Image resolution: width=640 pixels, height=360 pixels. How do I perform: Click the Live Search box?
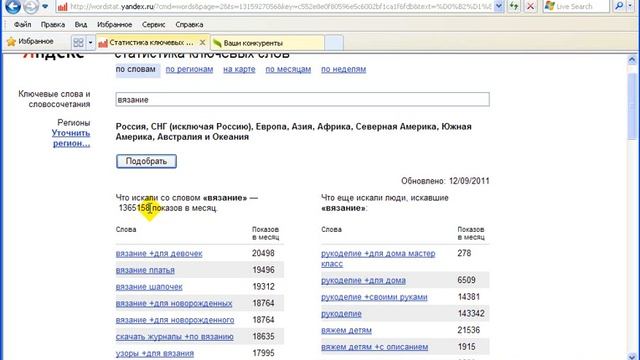click(576, 6)
